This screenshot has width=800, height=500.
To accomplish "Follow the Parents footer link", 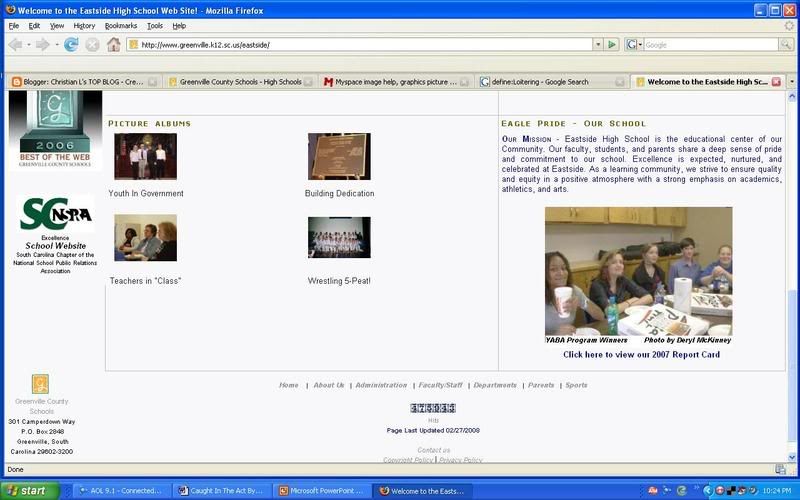I will pos(541,385).
